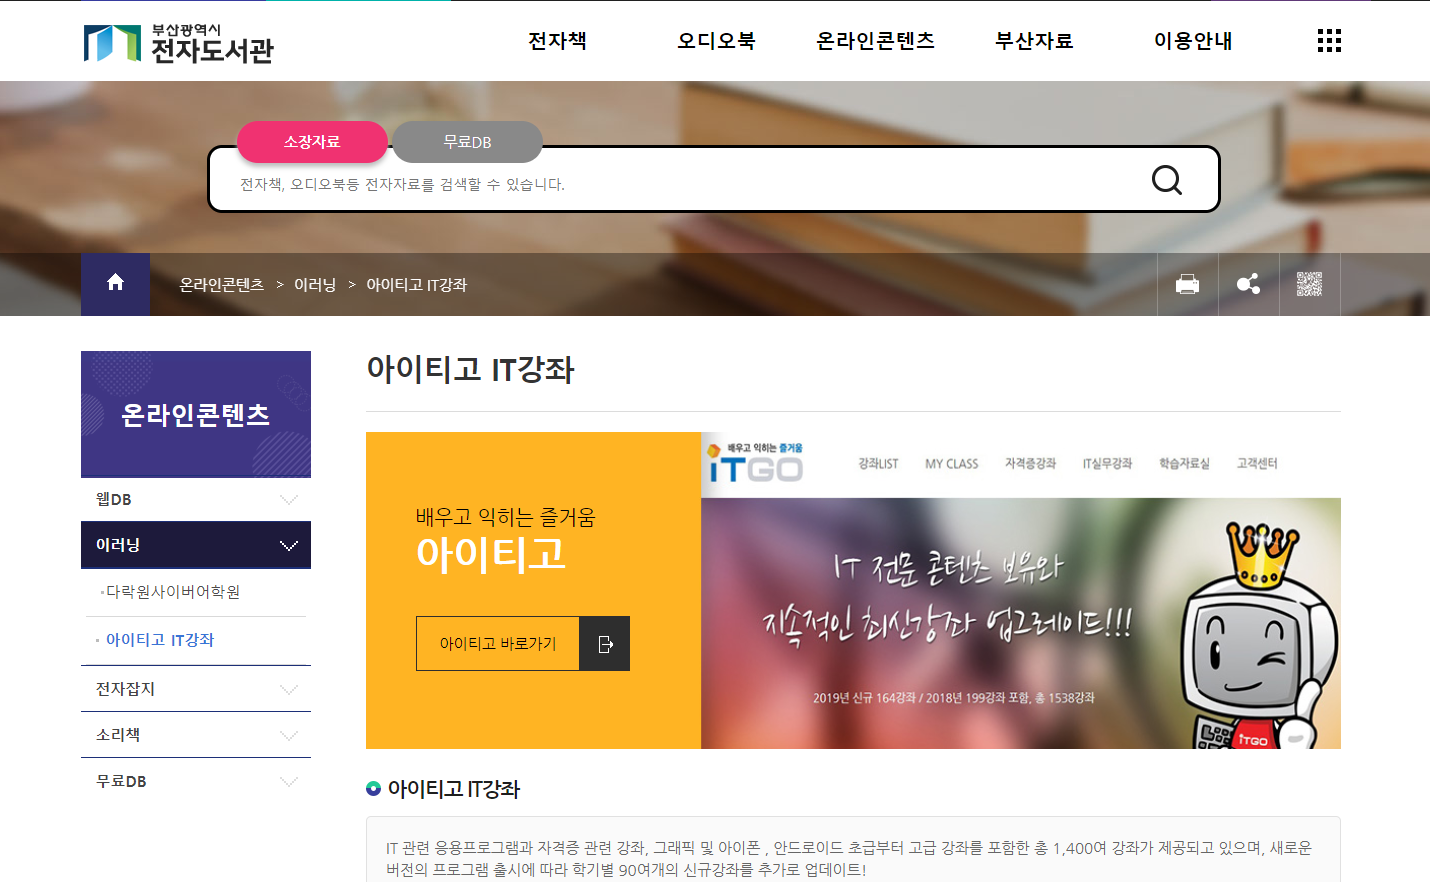This screenshot has width=1430, height=882.
Task: Click the share icon
Action: pyautogui.click(x=1249, y=284)
